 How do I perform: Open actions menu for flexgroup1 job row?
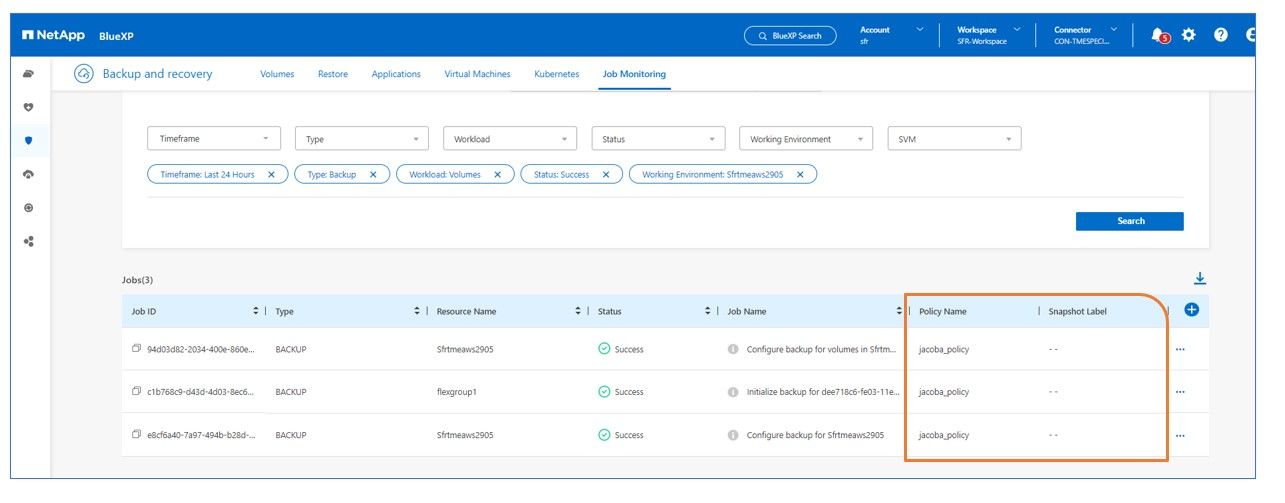point(1180,392)
